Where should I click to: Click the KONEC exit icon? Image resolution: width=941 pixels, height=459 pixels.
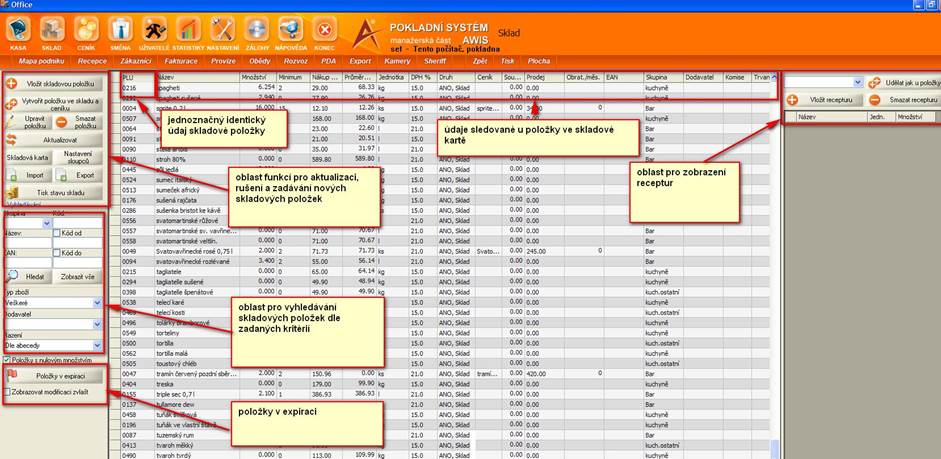tap(325, 30)
